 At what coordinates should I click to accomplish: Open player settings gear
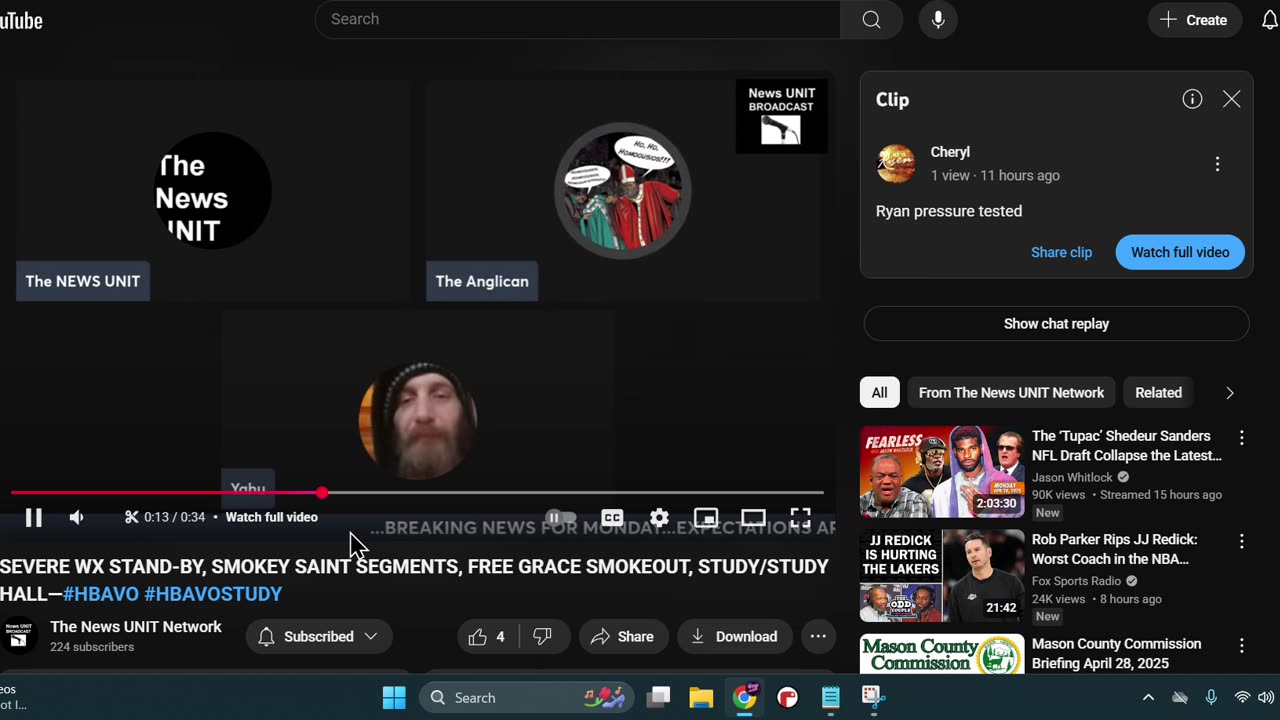tap(659, 517)
